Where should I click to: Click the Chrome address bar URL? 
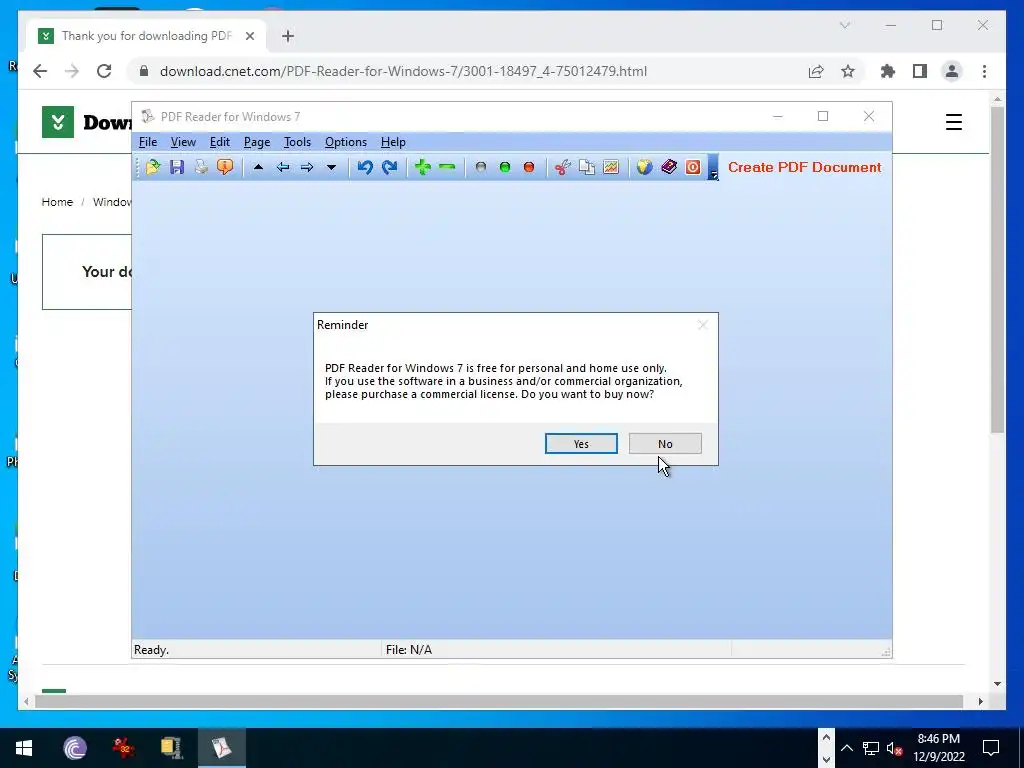pos(403,71)
